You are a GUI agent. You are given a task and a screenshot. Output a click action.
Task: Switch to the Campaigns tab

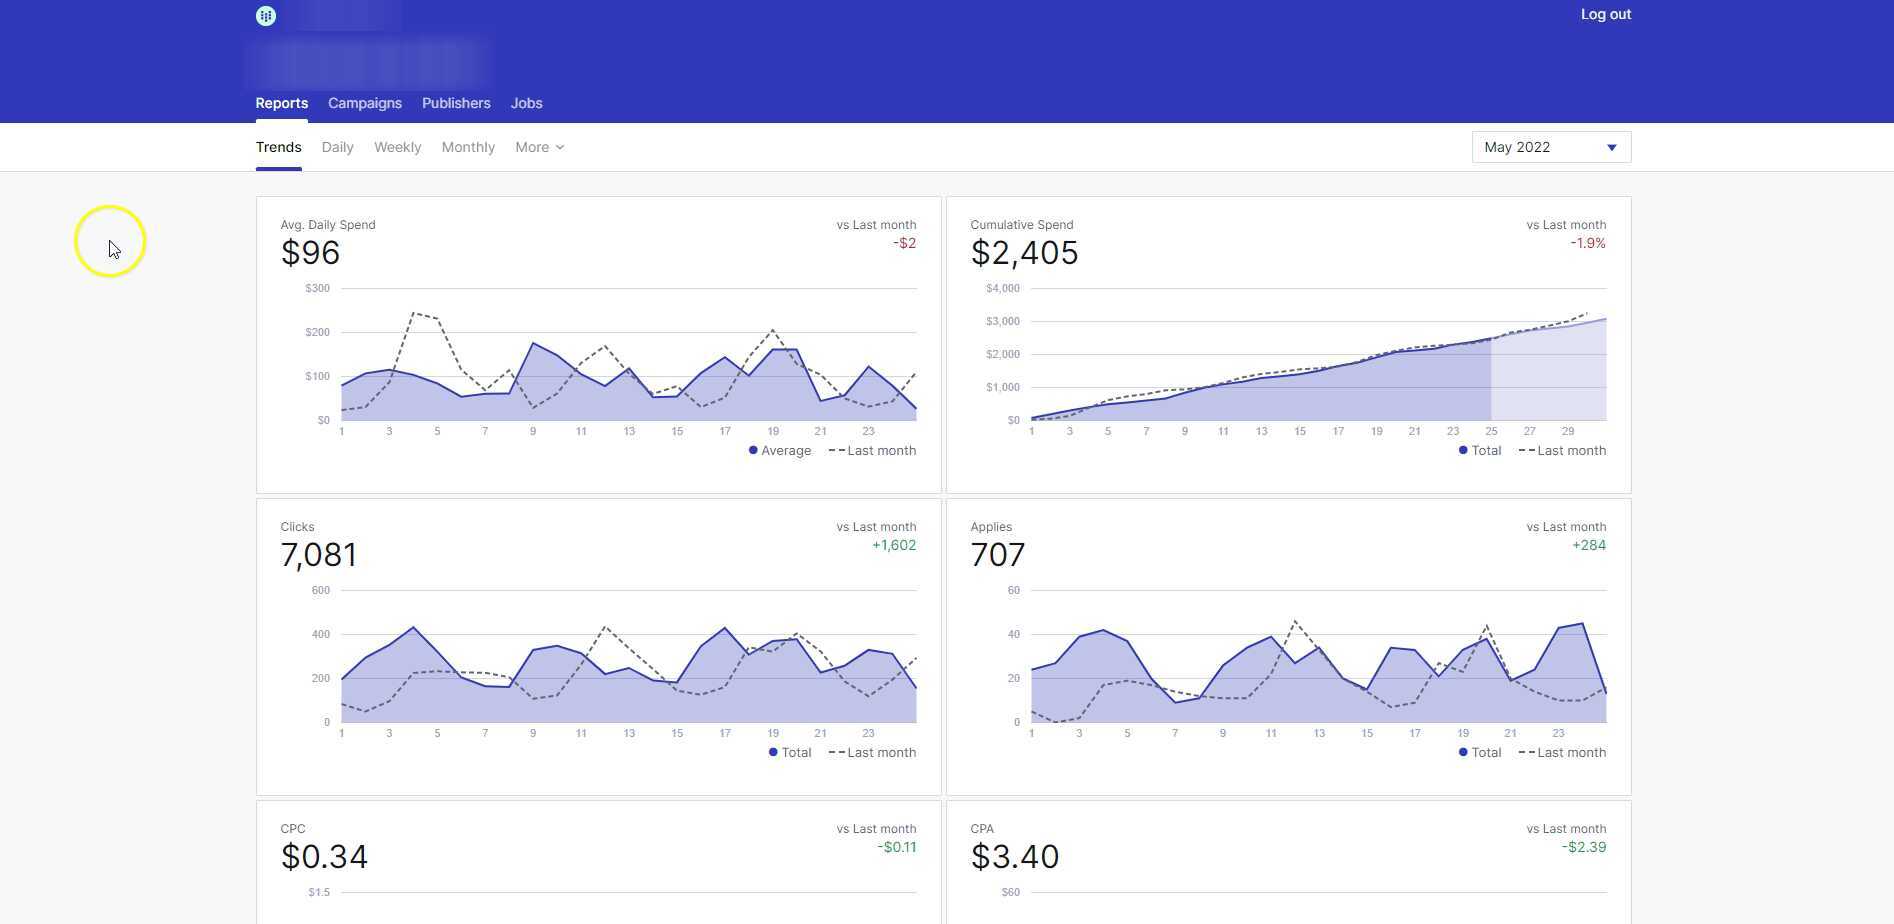[x=364, y=103]
